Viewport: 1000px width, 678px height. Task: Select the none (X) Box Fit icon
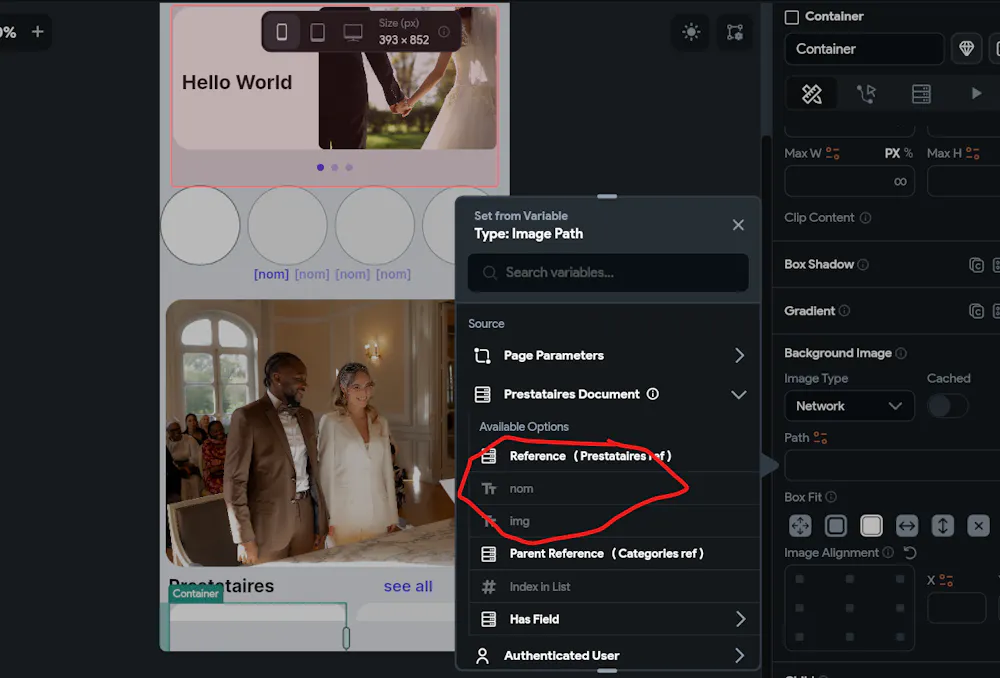pos(978,526)
